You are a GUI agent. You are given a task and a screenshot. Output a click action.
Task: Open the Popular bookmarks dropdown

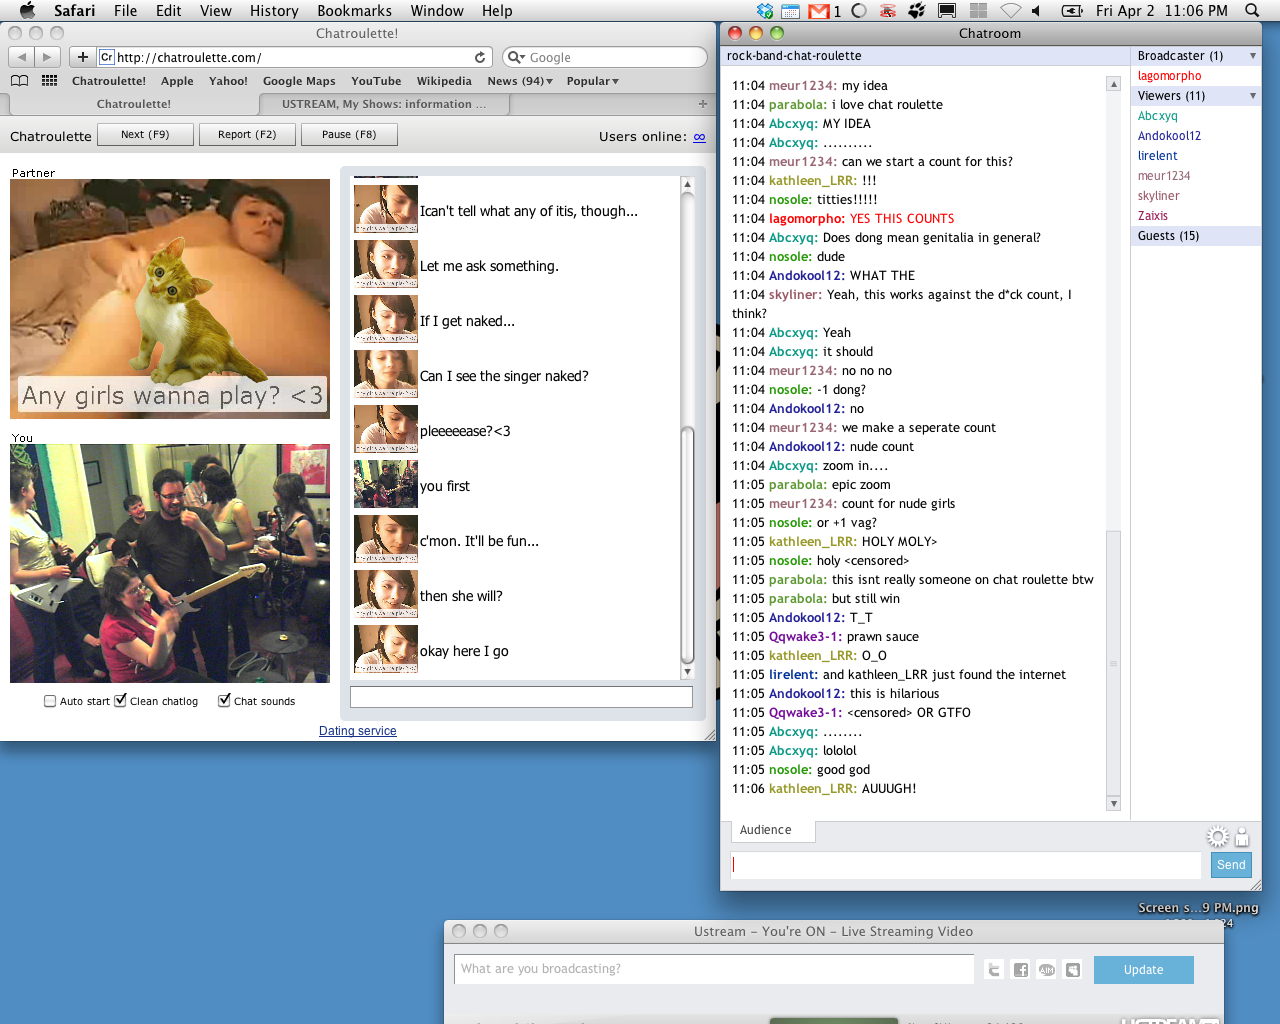tap(592, 81)
